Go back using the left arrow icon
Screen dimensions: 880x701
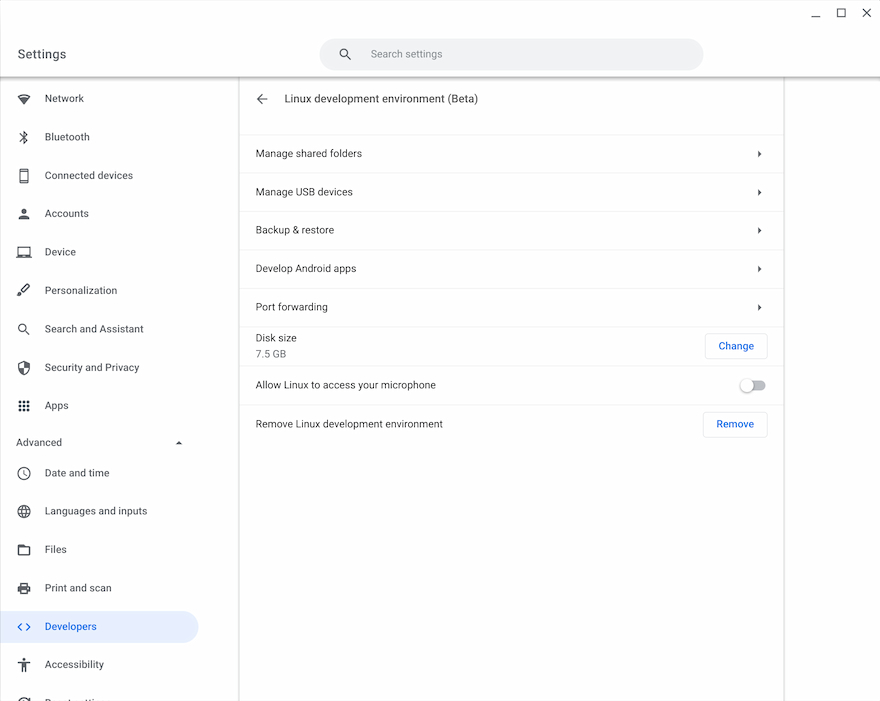pyautogui.click(x=262, y=99)
